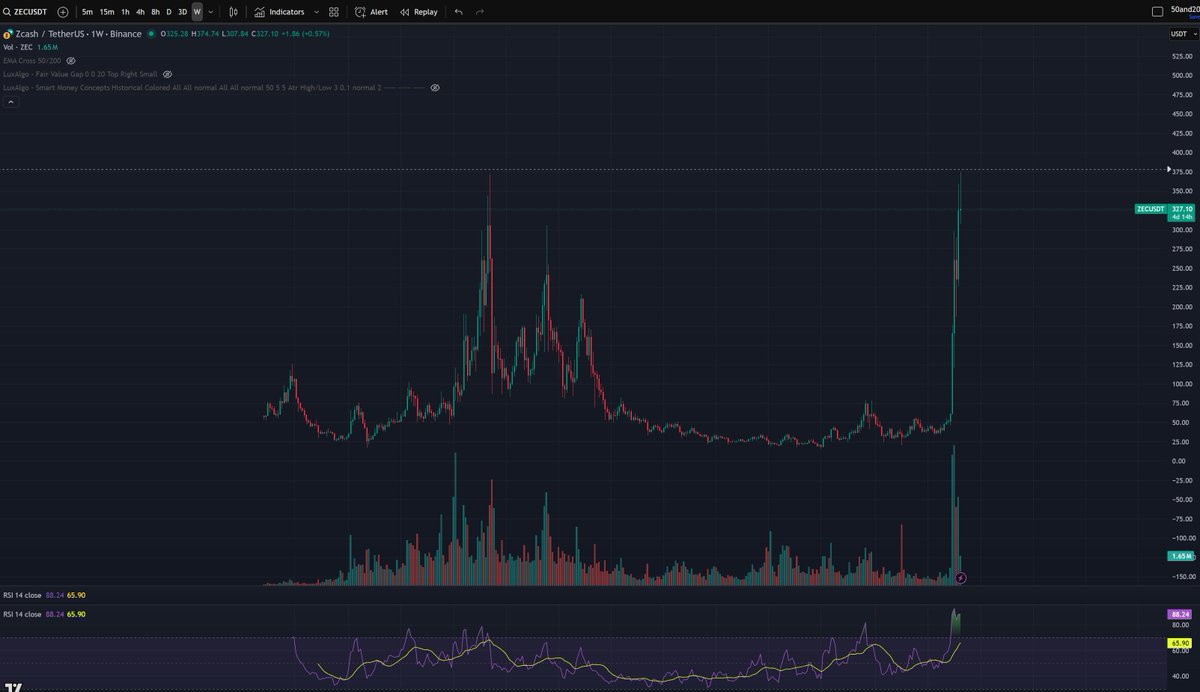Create an Alert
Viewport: 1200px width, 692px height.
pyautogui.click(x=372, y=12)
